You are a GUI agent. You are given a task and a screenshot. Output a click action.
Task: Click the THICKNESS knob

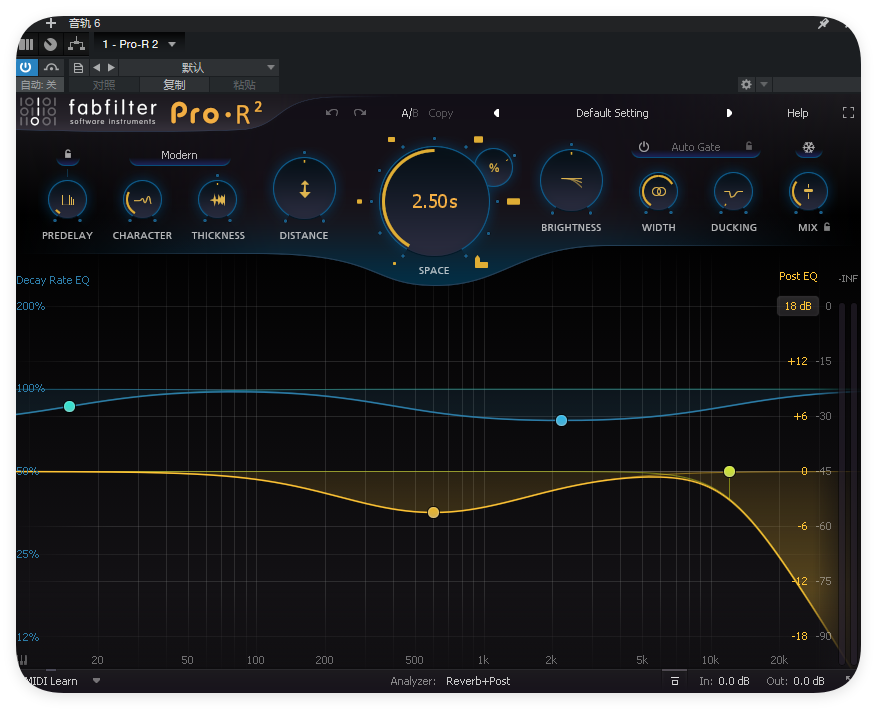point(218,200)
